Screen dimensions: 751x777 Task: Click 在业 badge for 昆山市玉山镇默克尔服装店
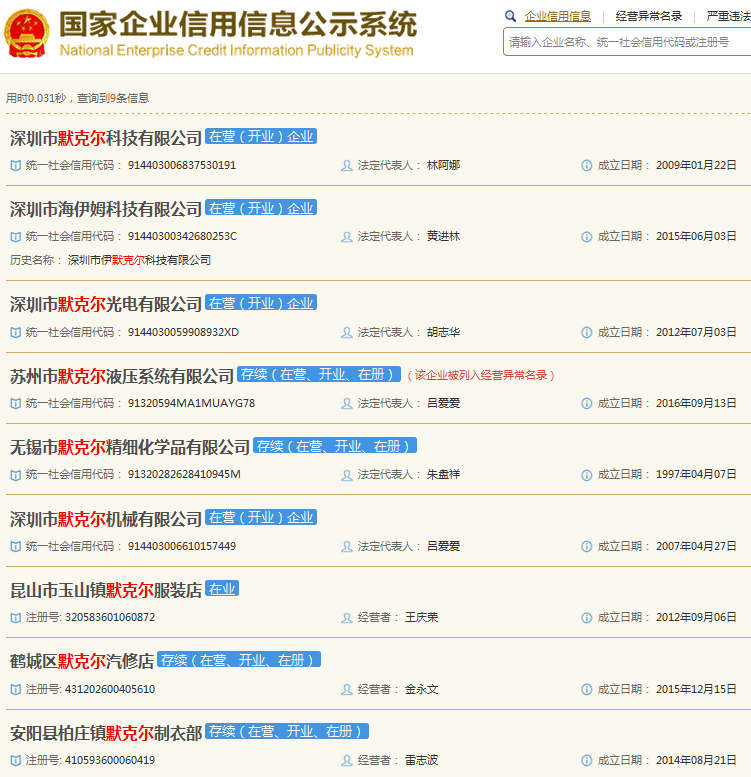(222, 589)
